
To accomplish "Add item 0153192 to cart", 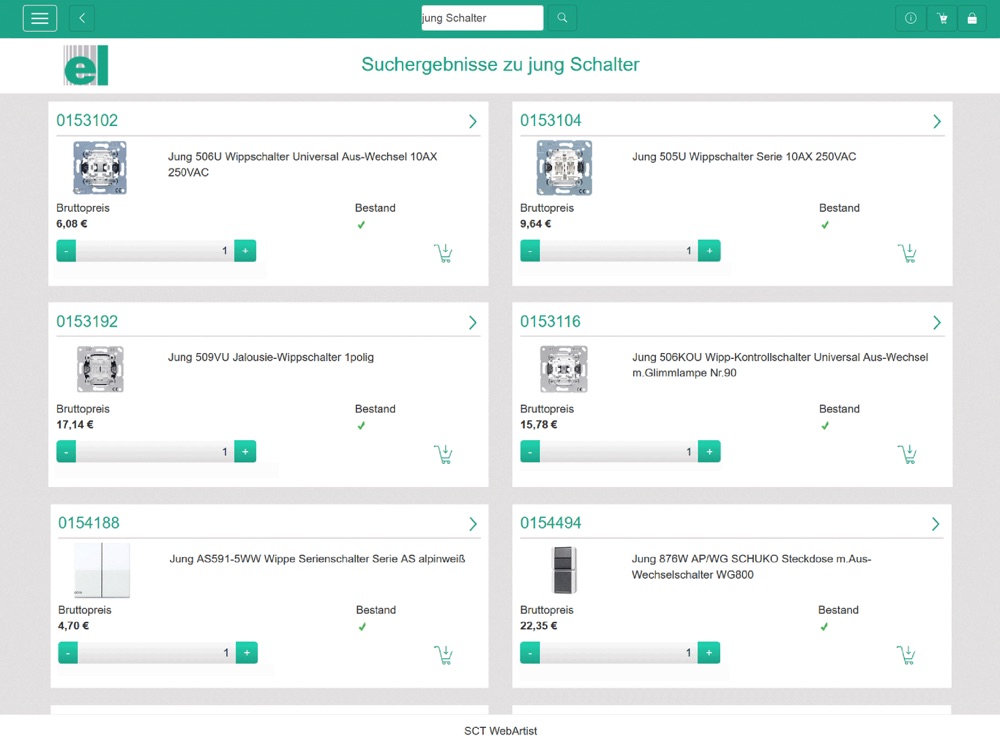I will (443, 454).
